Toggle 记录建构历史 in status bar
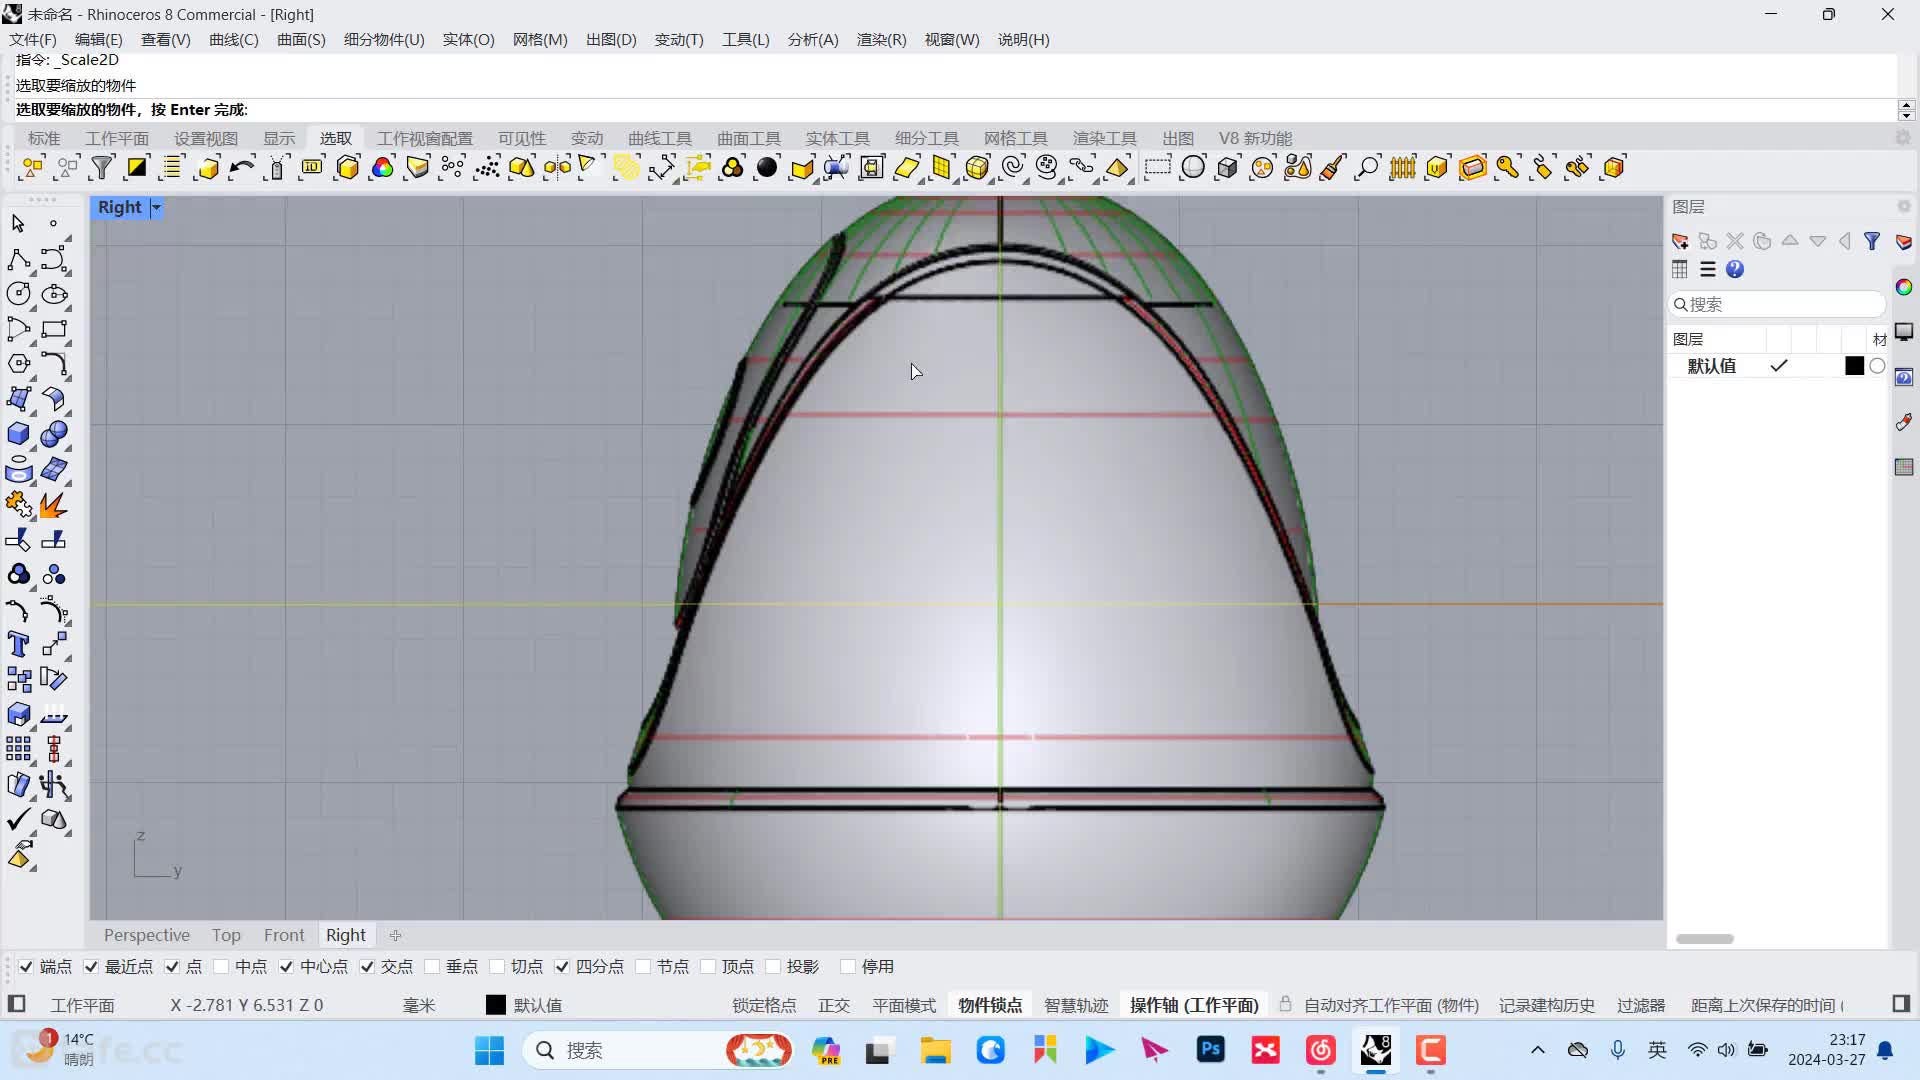1920x1080 pixels. (x=1547, y=1005)
